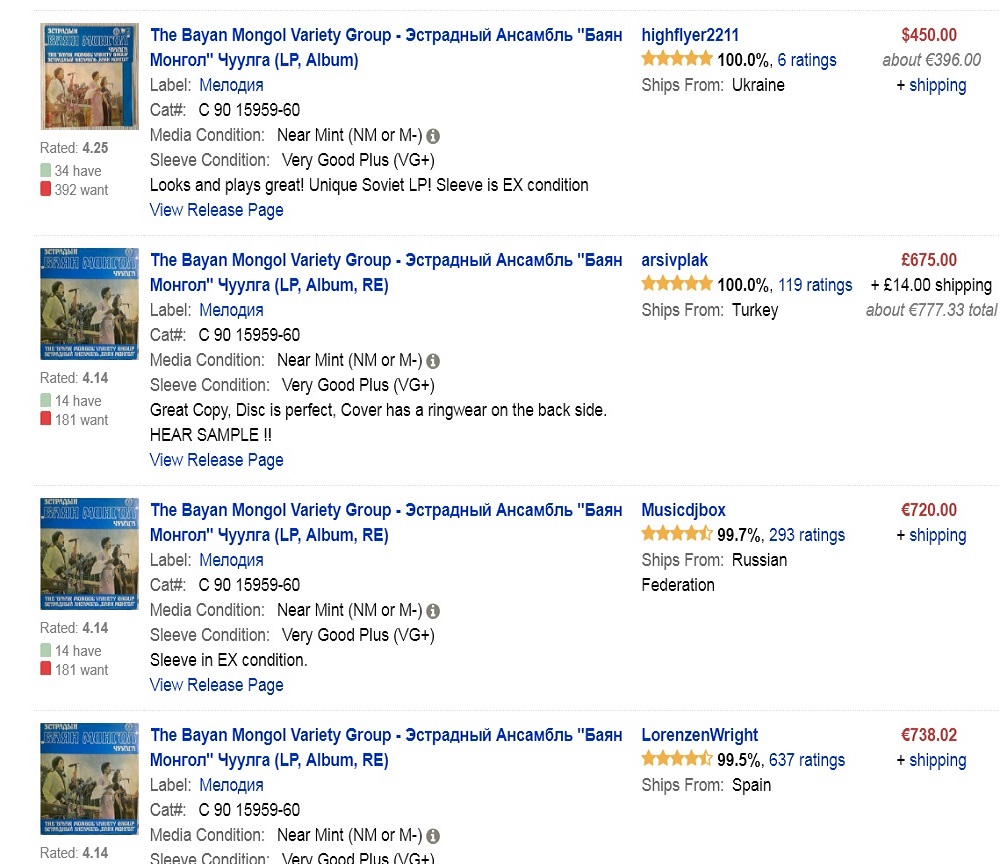Open seller highflyer2211's profile

click(x=690, y=35)
